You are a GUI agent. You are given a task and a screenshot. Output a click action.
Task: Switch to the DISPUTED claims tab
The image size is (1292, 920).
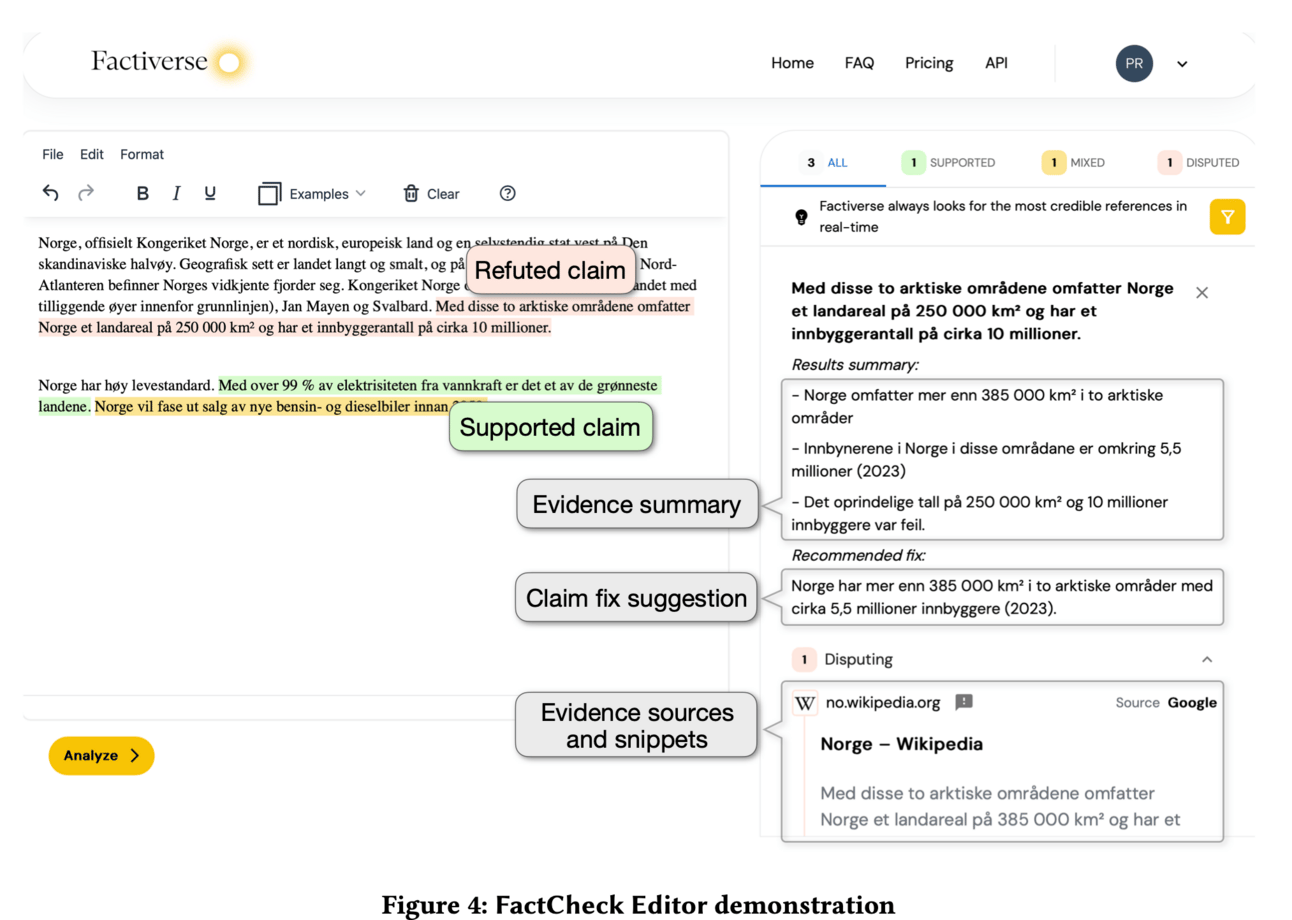[1198, 162]
